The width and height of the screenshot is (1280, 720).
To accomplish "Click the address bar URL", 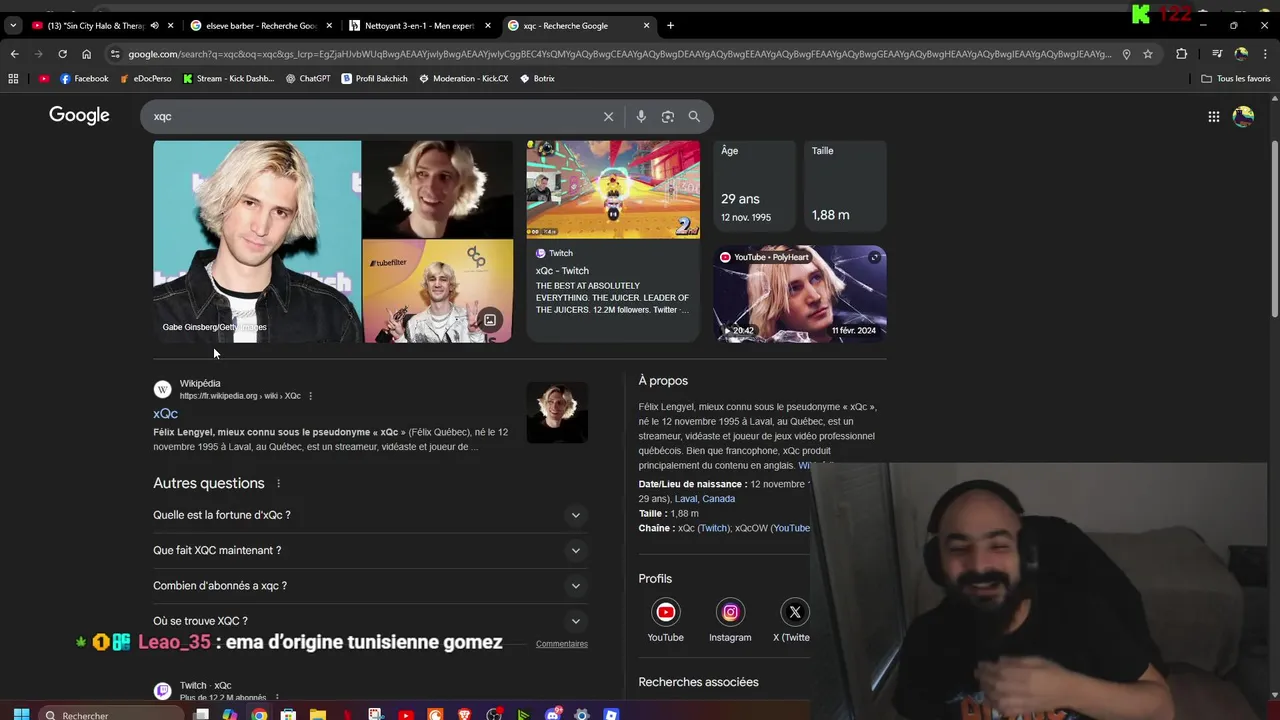I will pyautogui.click(x=619, y=54).
